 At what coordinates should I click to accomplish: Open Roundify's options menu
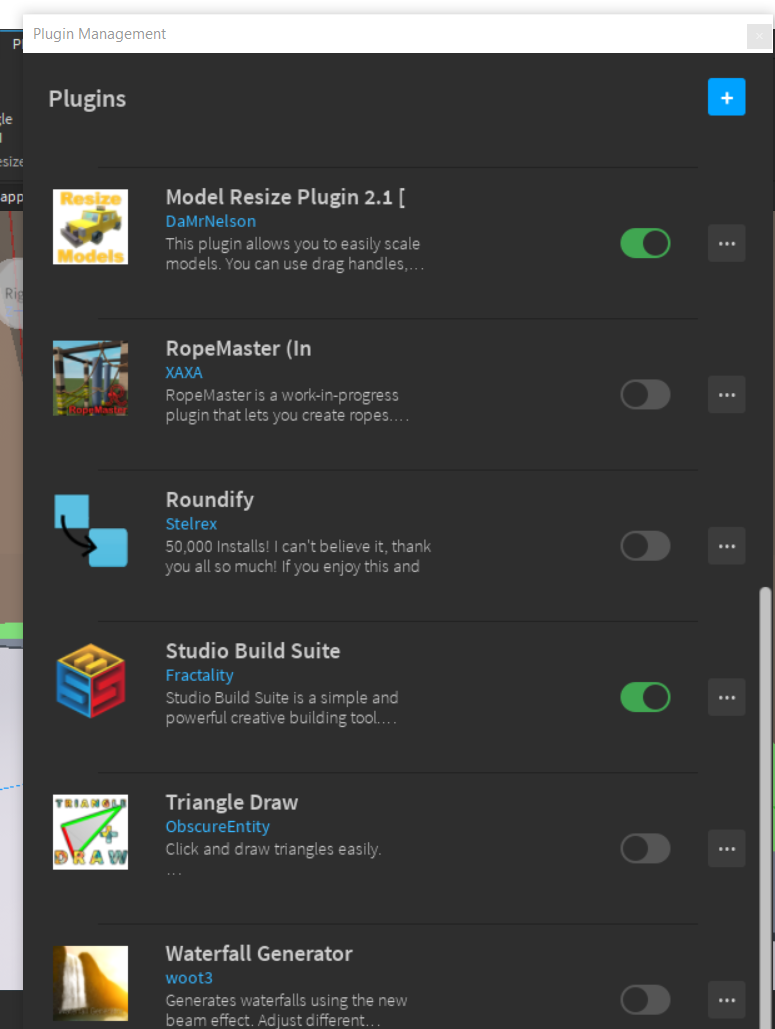[x=727, y=545]
